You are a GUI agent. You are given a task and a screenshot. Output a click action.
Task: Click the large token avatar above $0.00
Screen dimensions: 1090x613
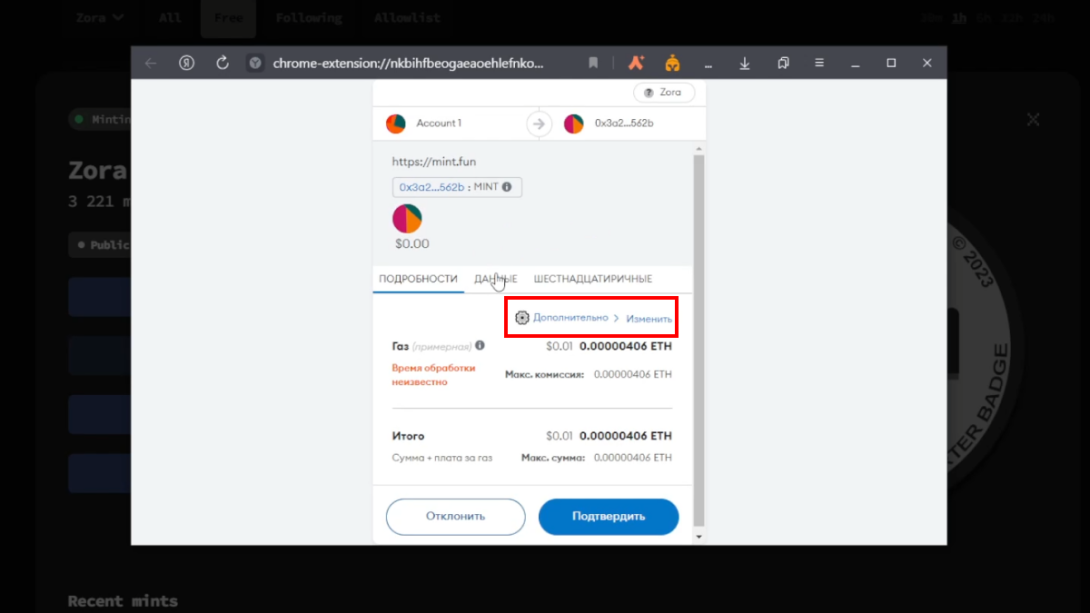(407, 218)
